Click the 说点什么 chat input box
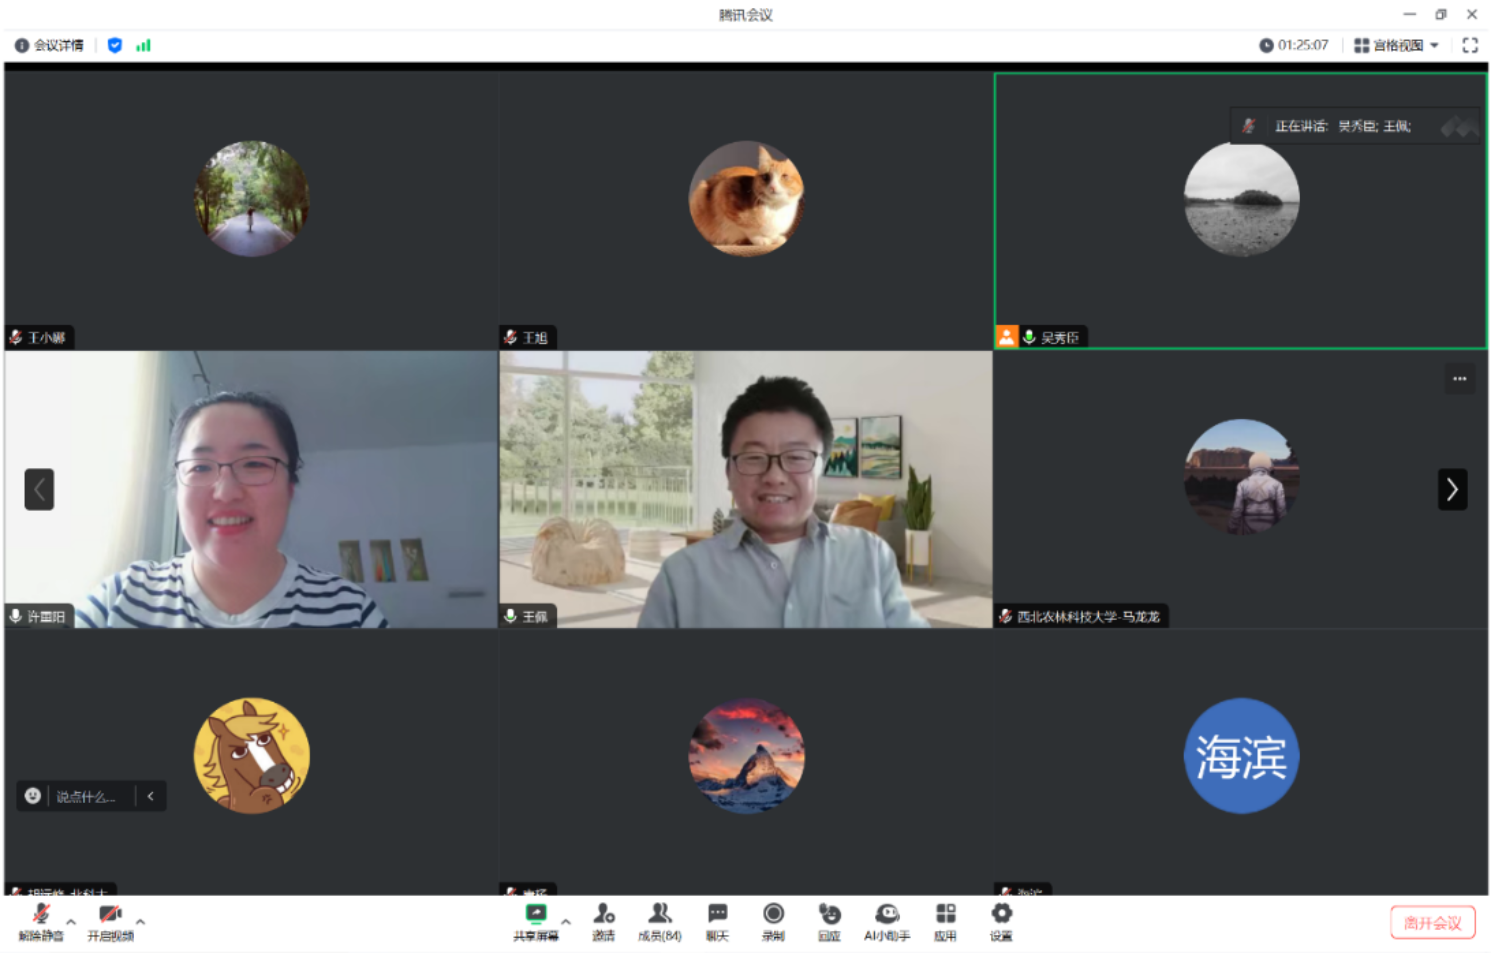The height and width of the screenshot is (954, 1491). coord(86,796)
